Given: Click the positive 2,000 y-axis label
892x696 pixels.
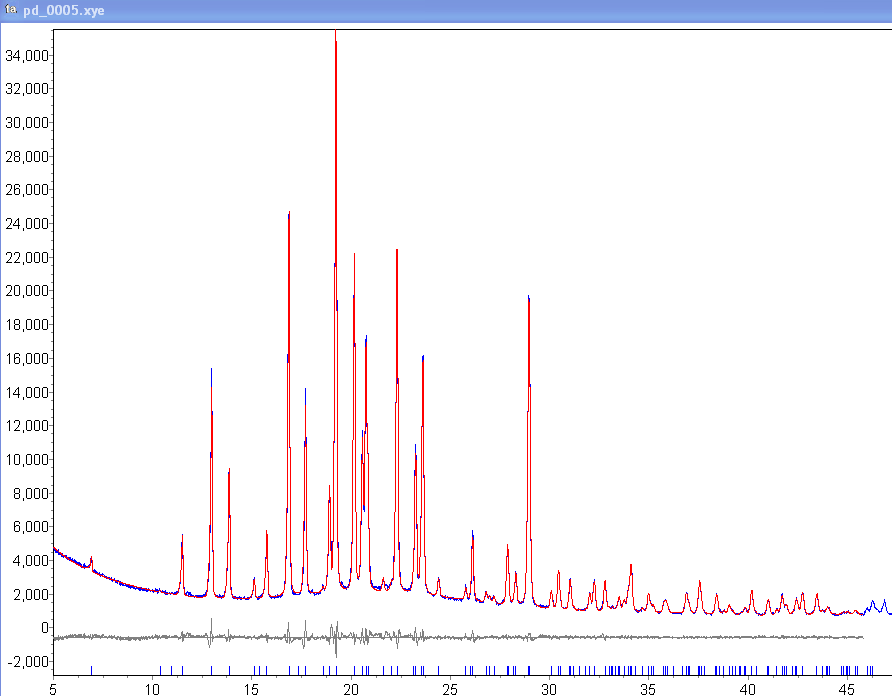Looking at the screenshot, I should point(31,594).
